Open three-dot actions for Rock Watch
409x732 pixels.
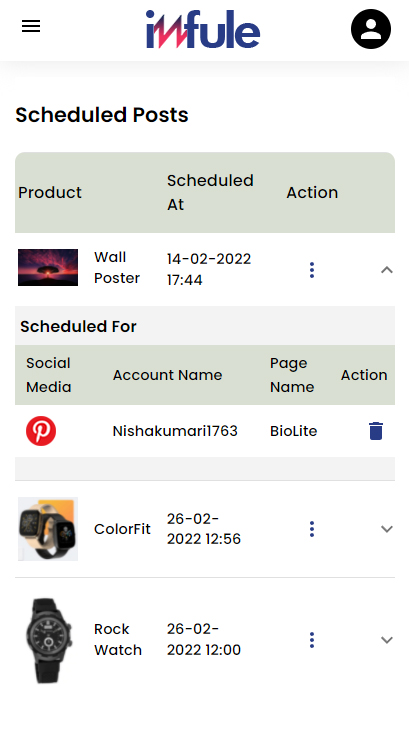312,640
